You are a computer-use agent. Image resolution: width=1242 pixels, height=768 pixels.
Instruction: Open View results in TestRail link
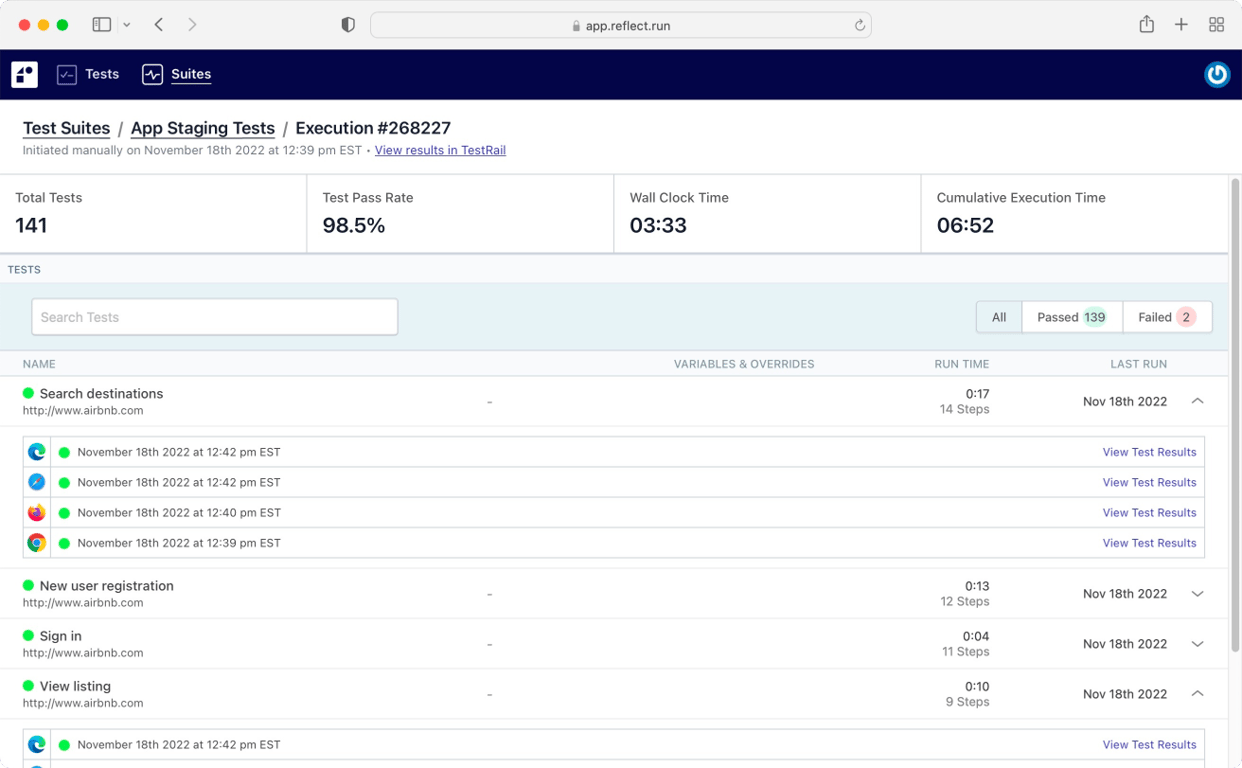(x=440, y=150)
